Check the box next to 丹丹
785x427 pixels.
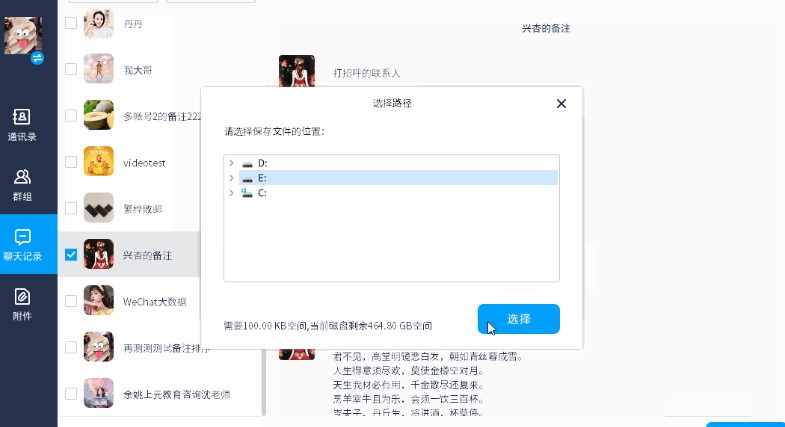[71, 23]
